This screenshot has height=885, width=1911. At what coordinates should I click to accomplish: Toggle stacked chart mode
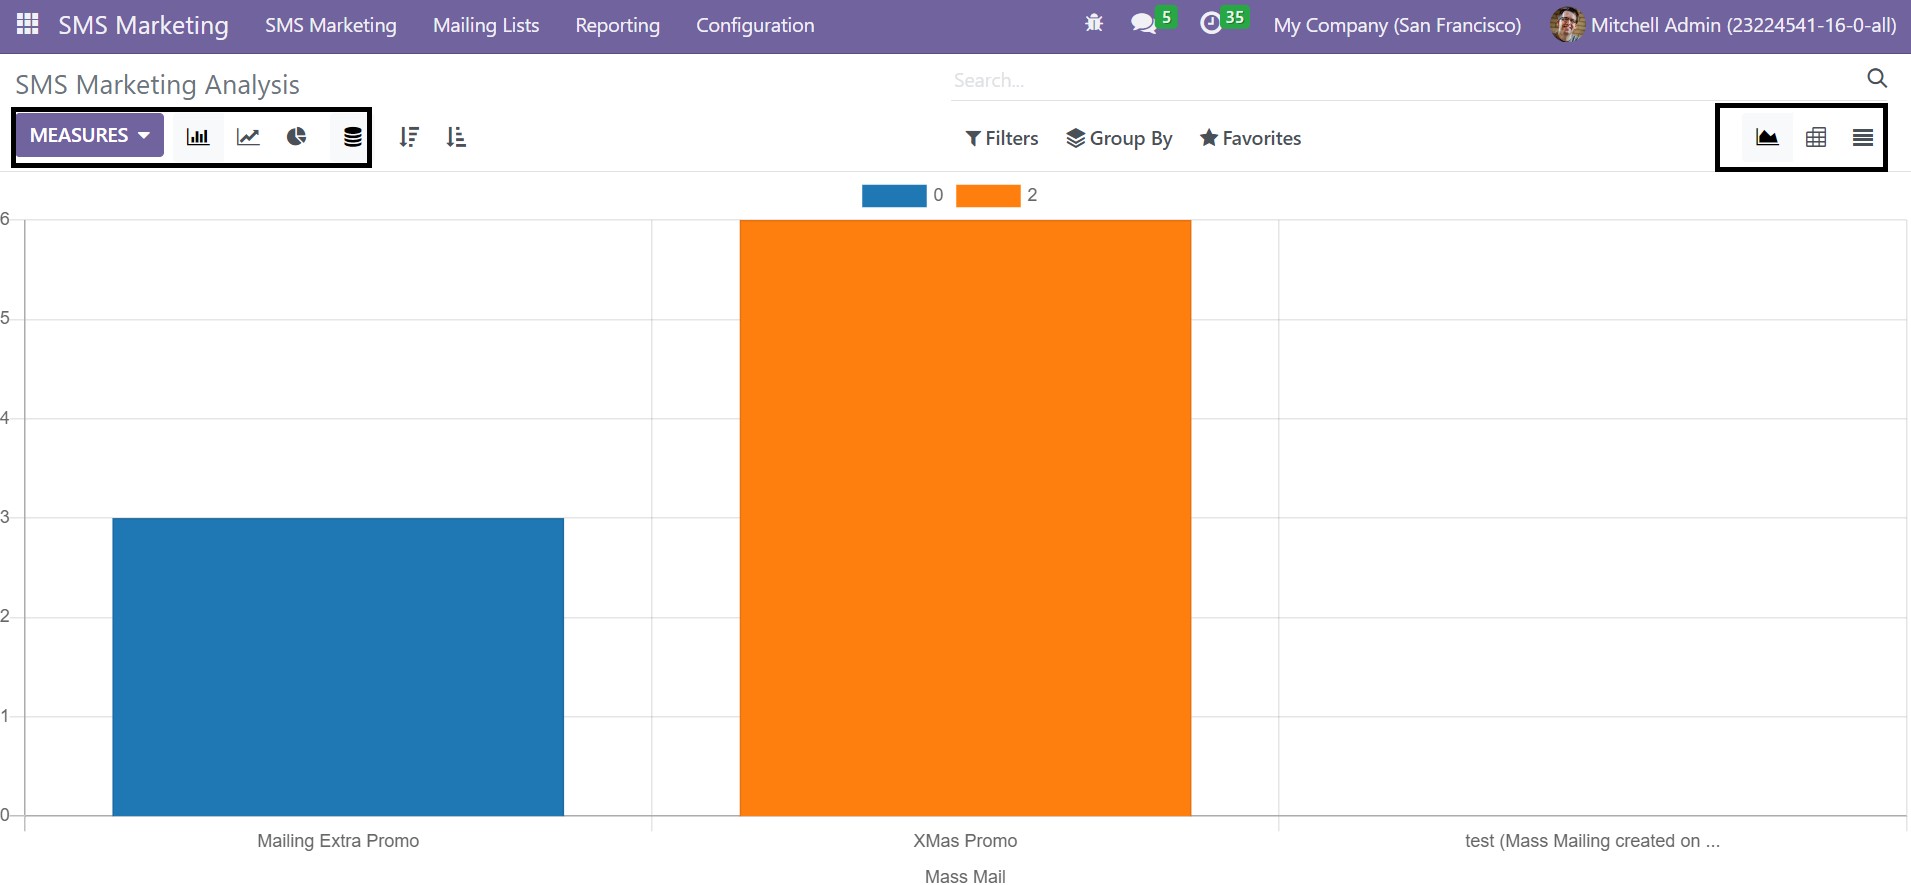coord(352,137)
